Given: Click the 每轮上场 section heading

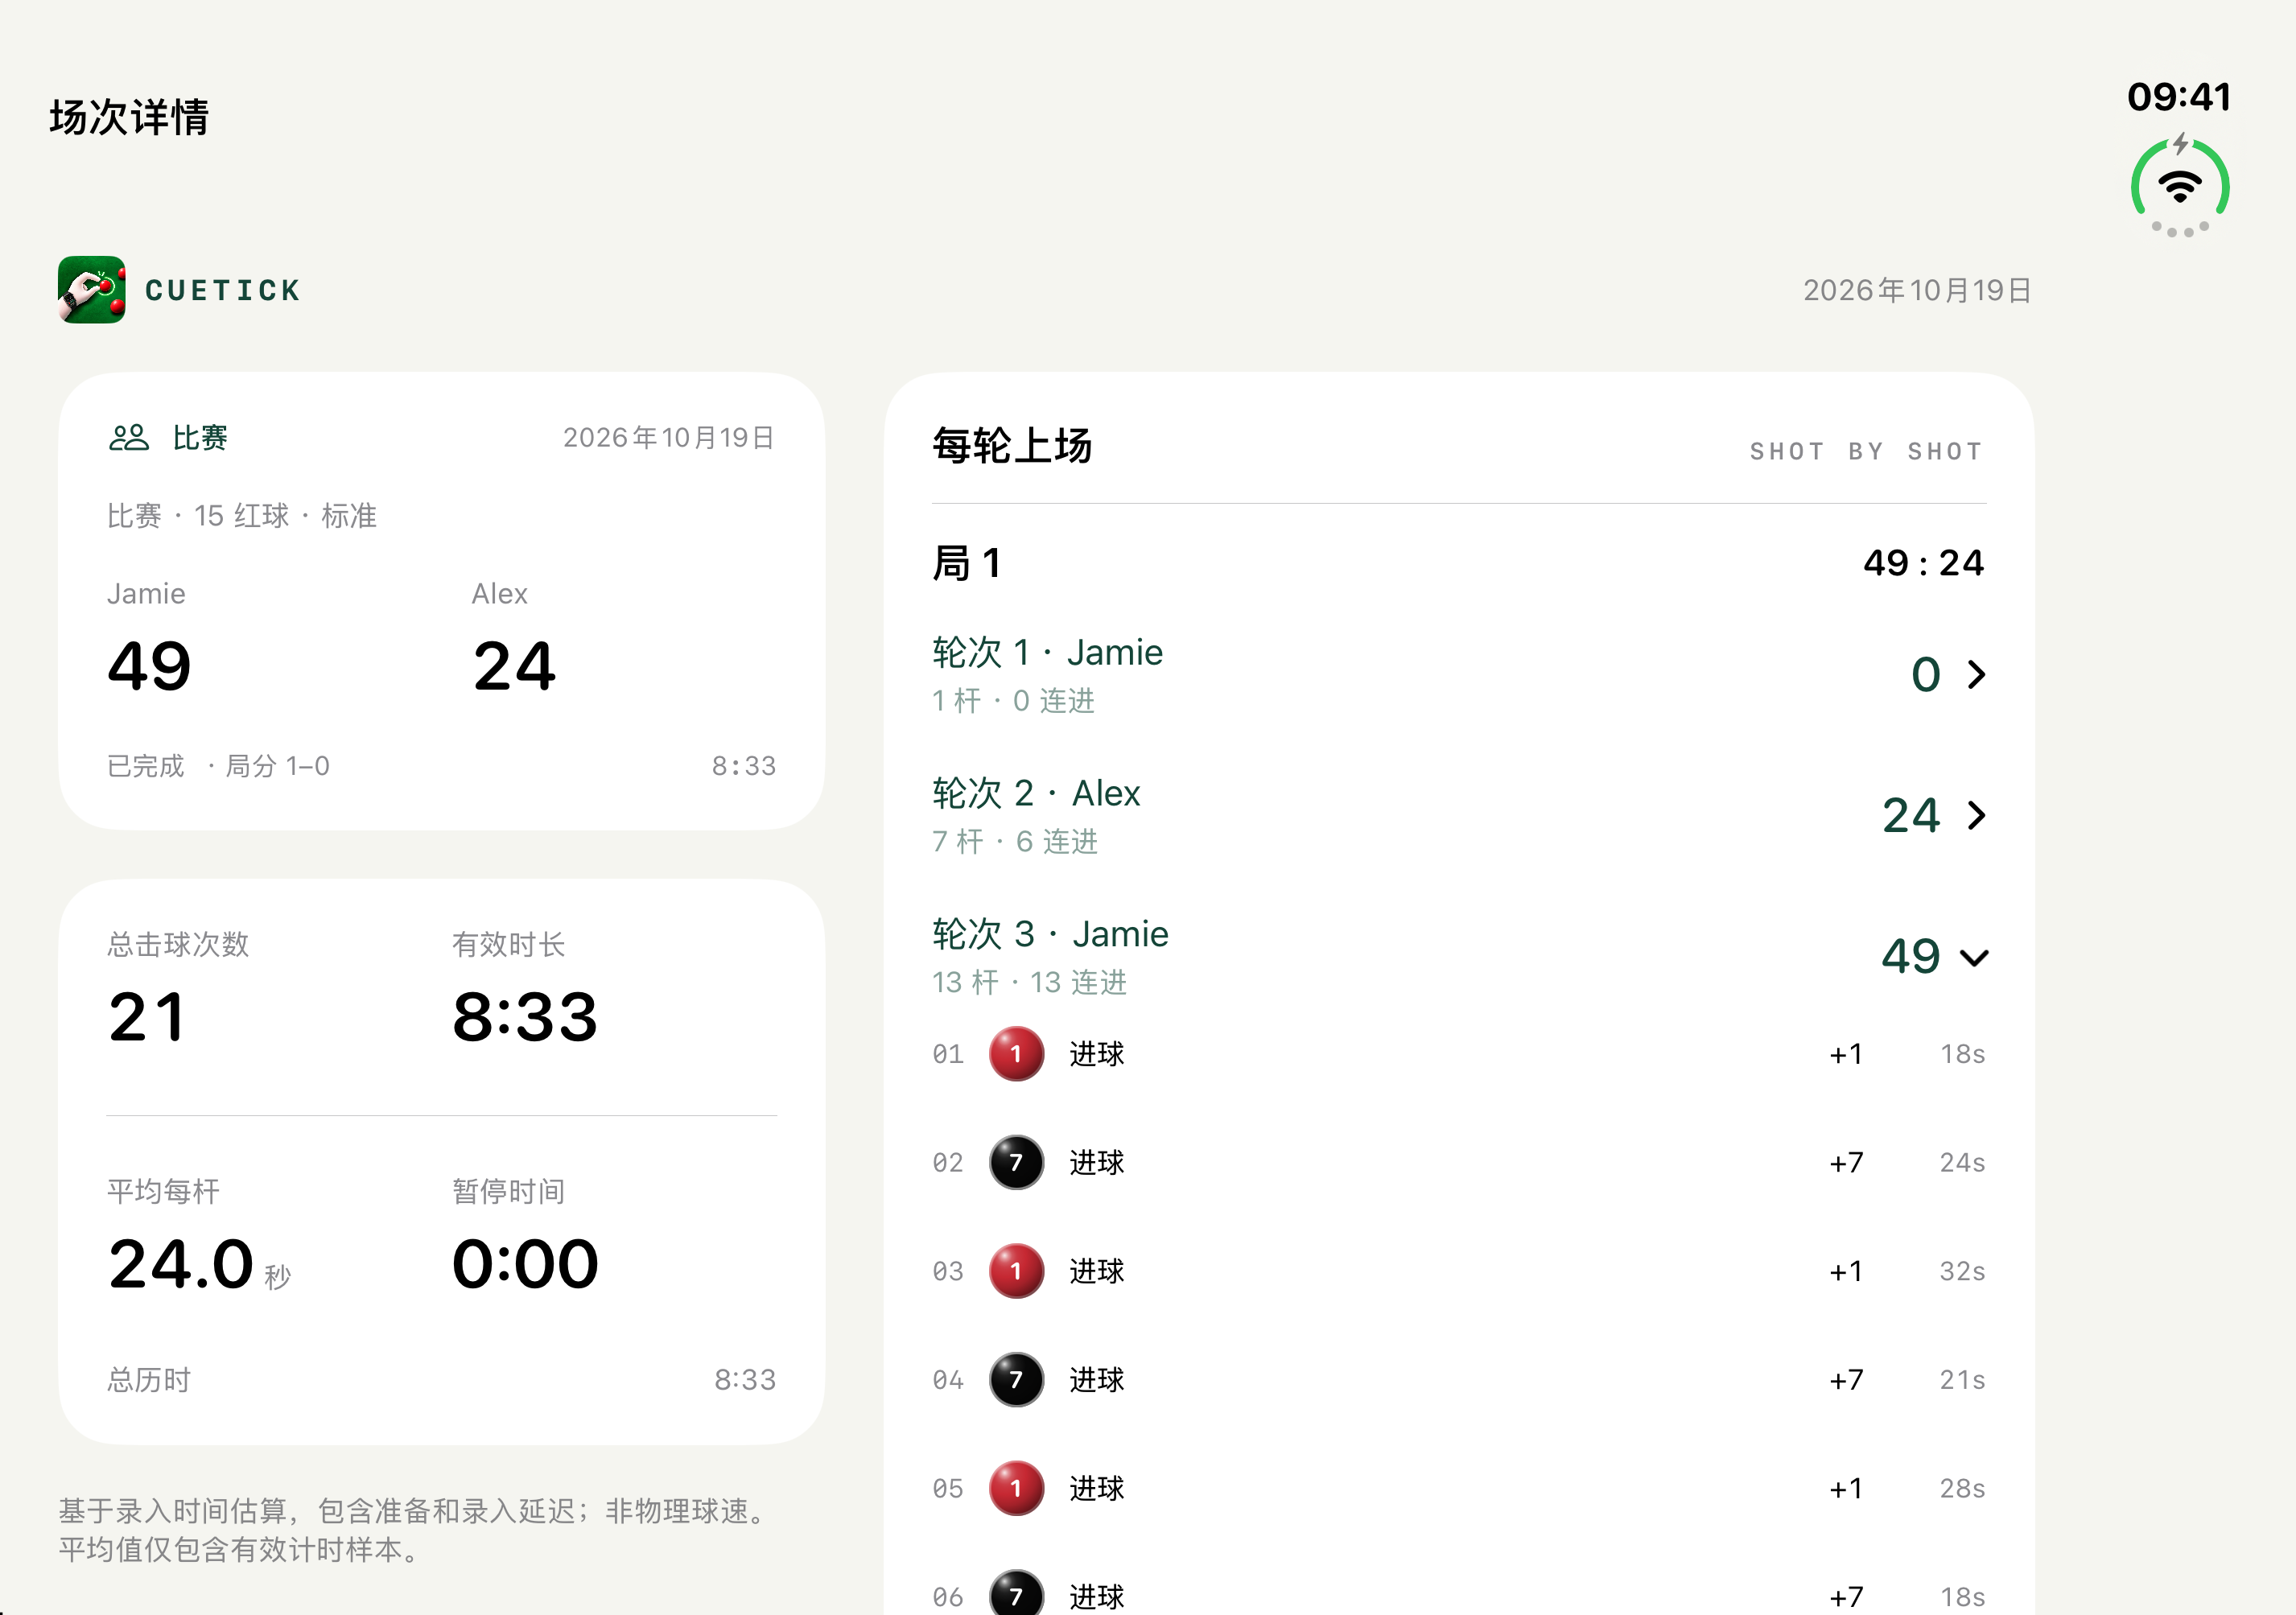Looking at the screenshot, I should point(1012,446).
